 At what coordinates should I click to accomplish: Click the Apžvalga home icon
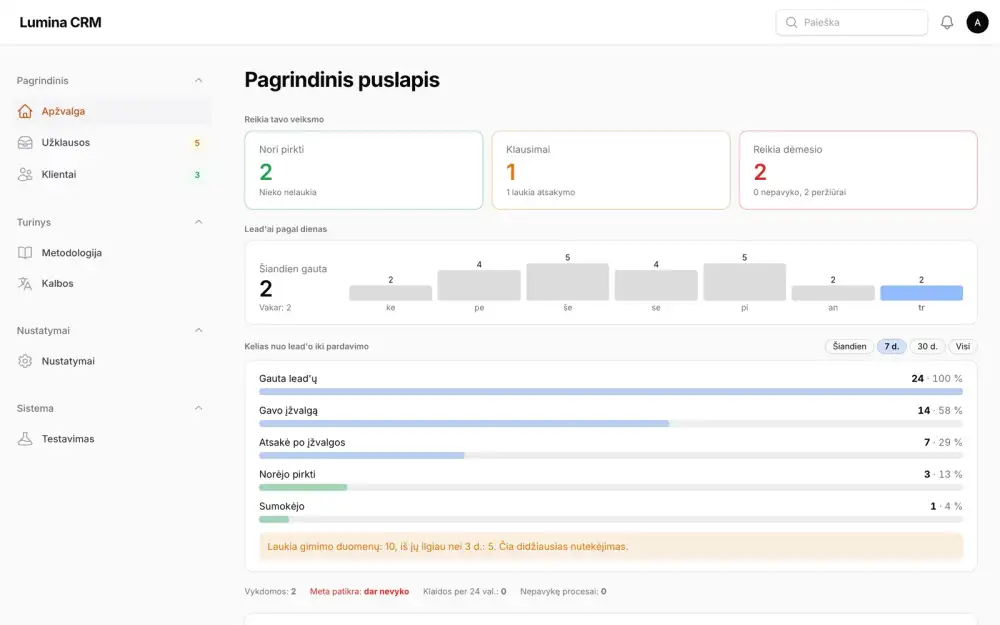pos(25,111)
